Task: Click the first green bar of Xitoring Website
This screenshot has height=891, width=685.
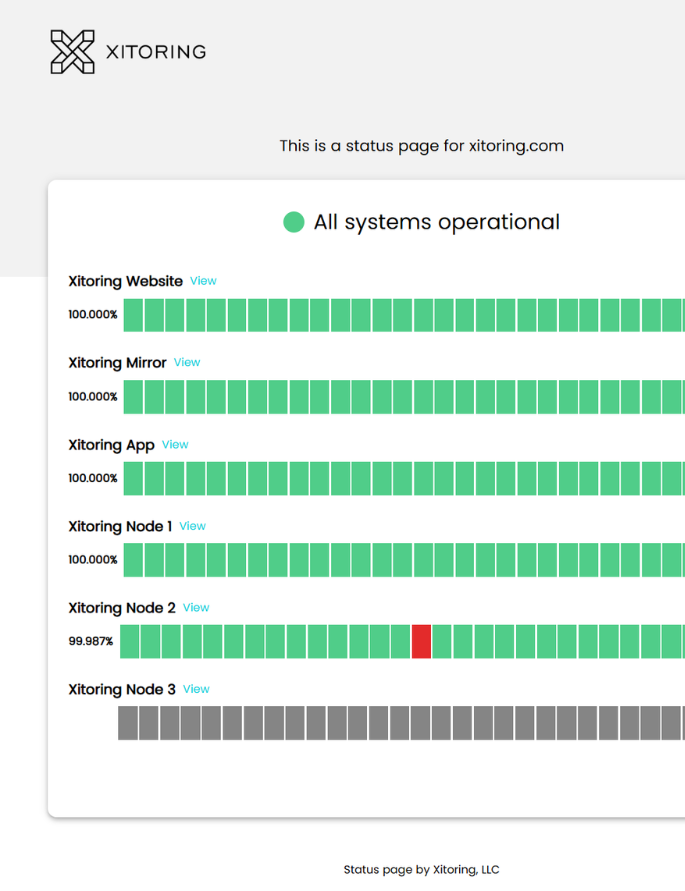Action: (x=133, y=315)
